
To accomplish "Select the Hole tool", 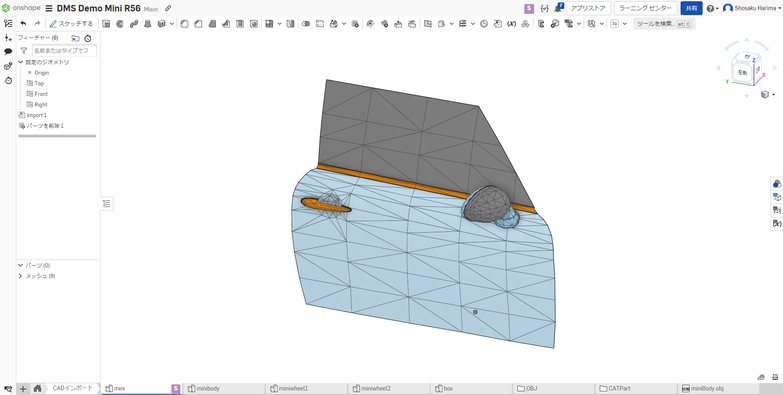I will (x=254, y=23).
